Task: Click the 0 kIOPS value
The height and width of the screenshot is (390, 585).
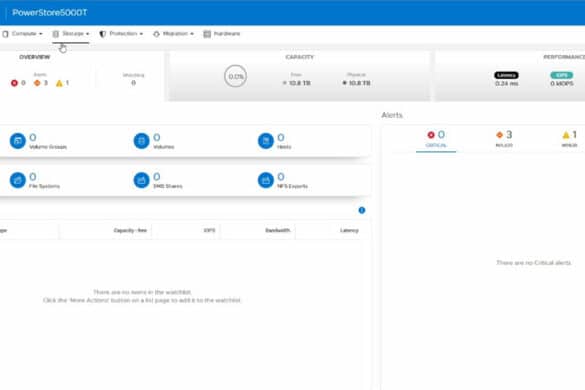Action: (562, 84)
